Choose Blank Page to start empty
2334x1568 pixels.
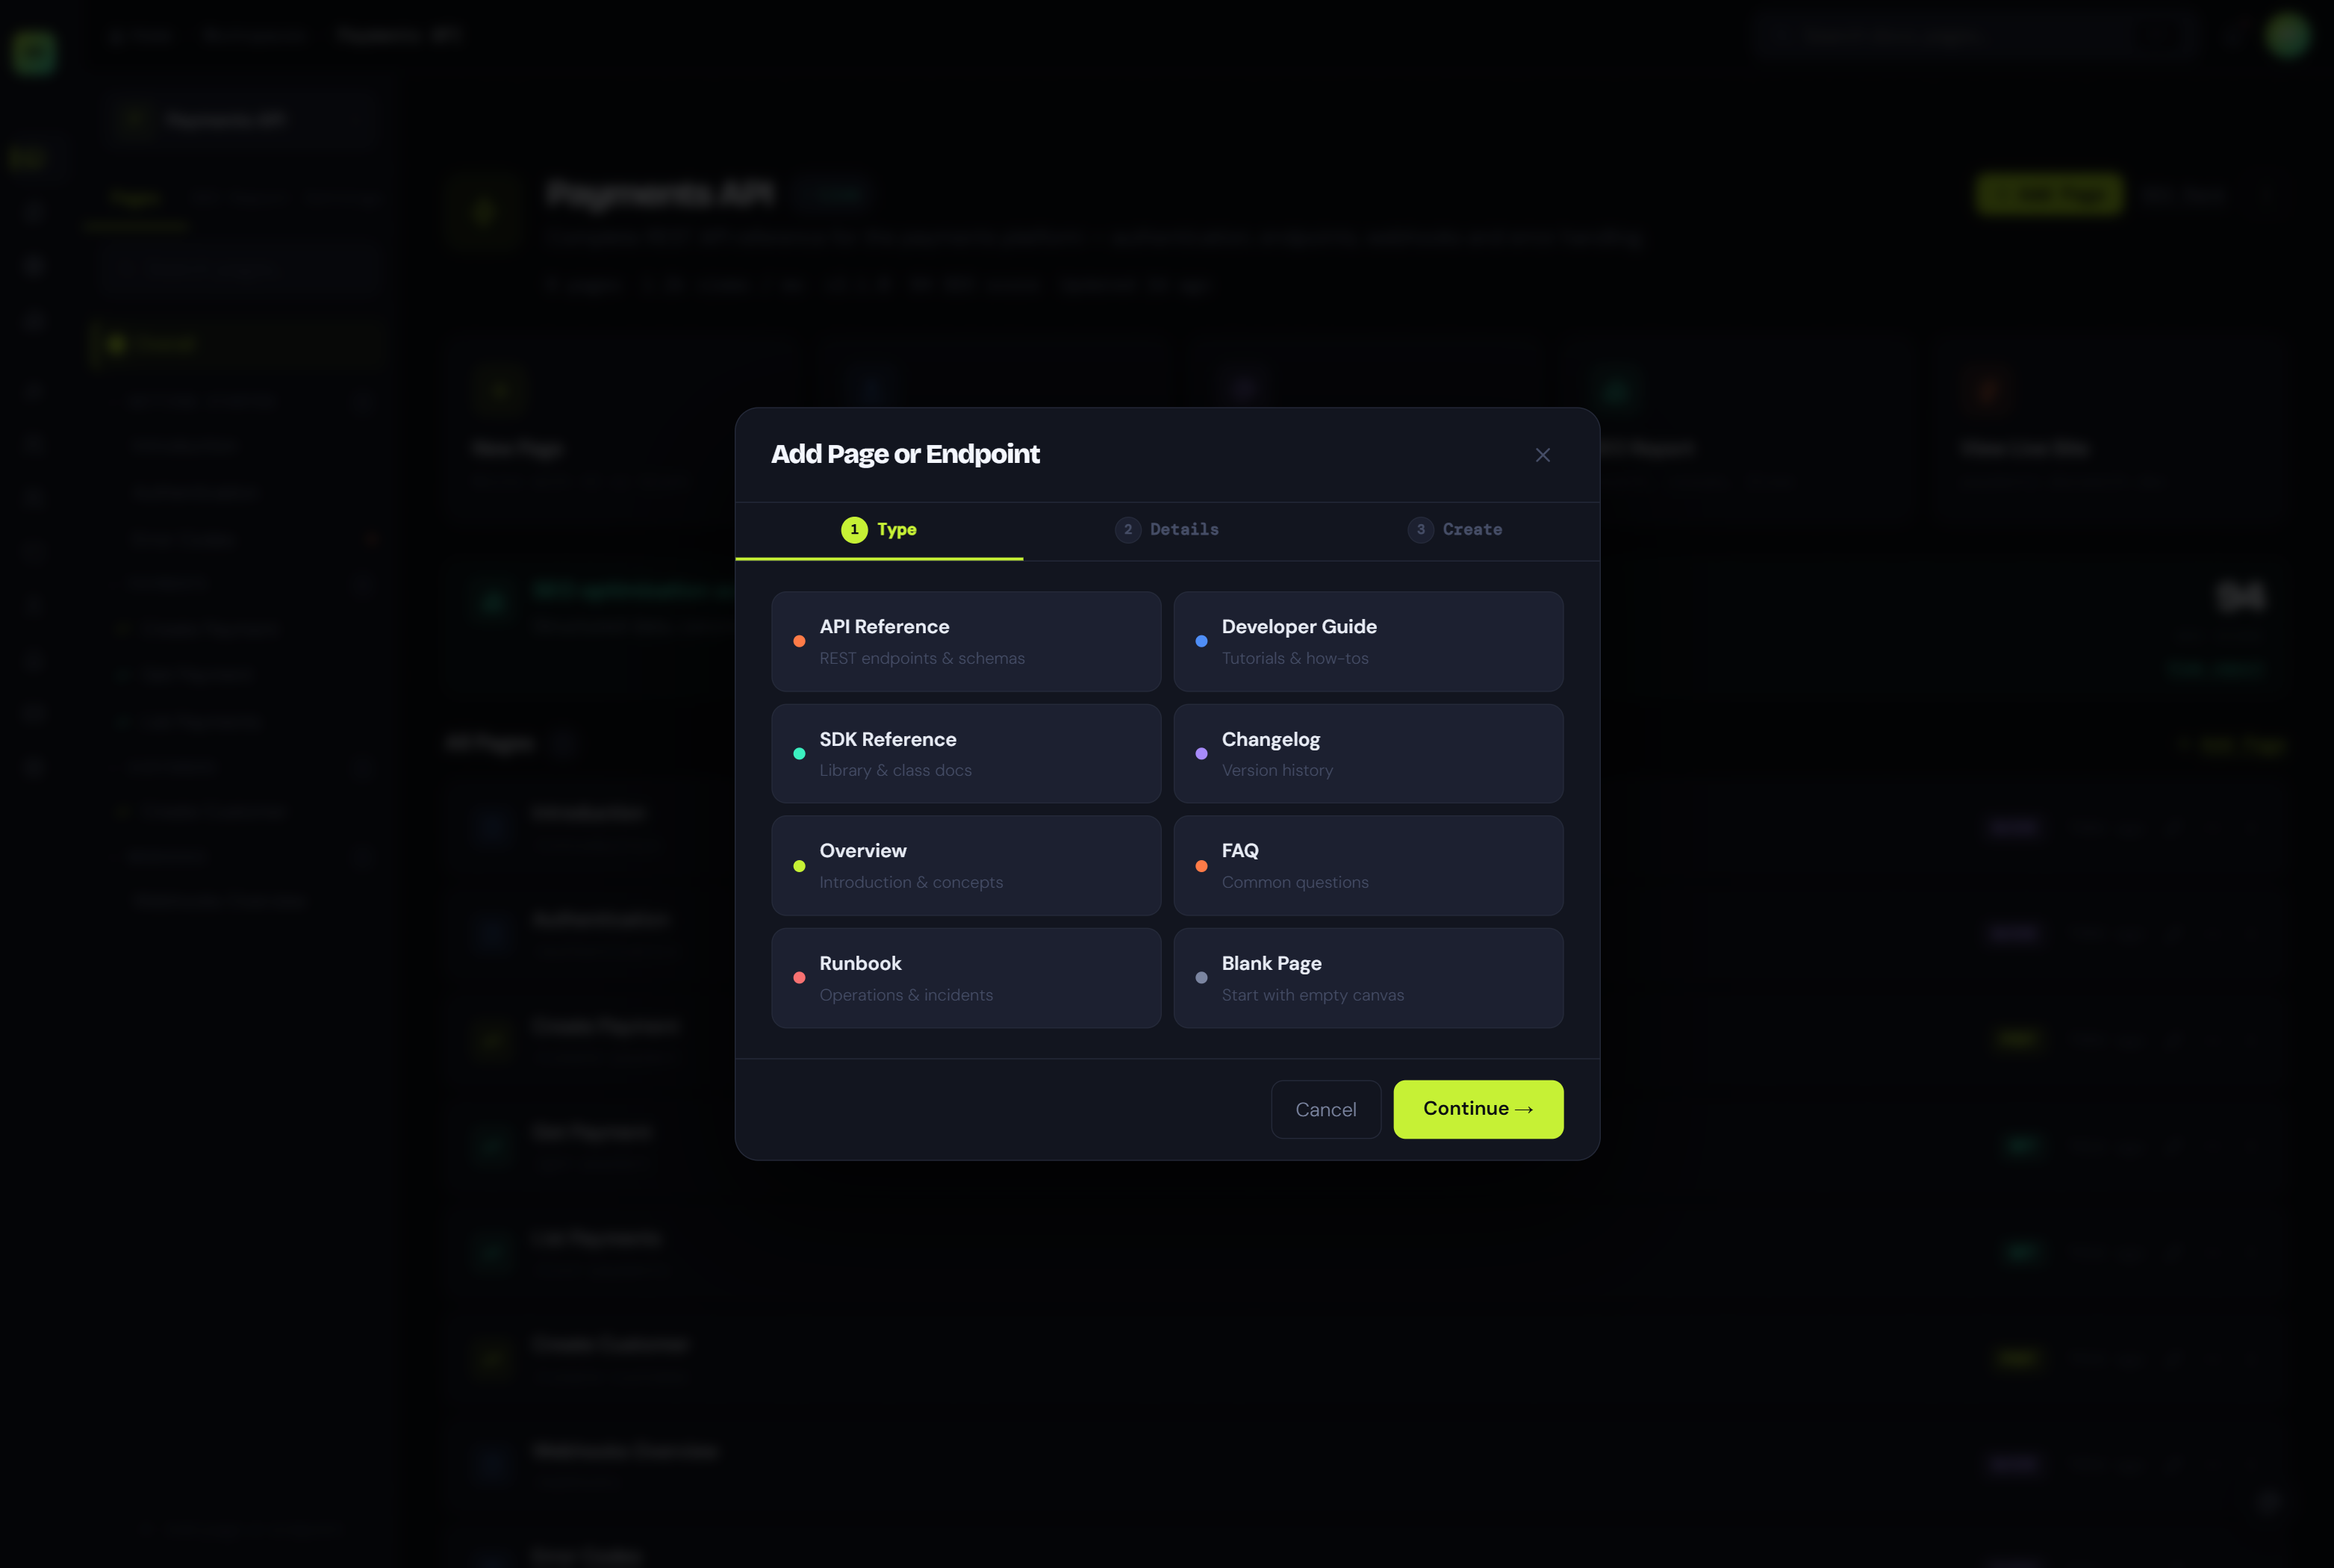coord(1367,977)
